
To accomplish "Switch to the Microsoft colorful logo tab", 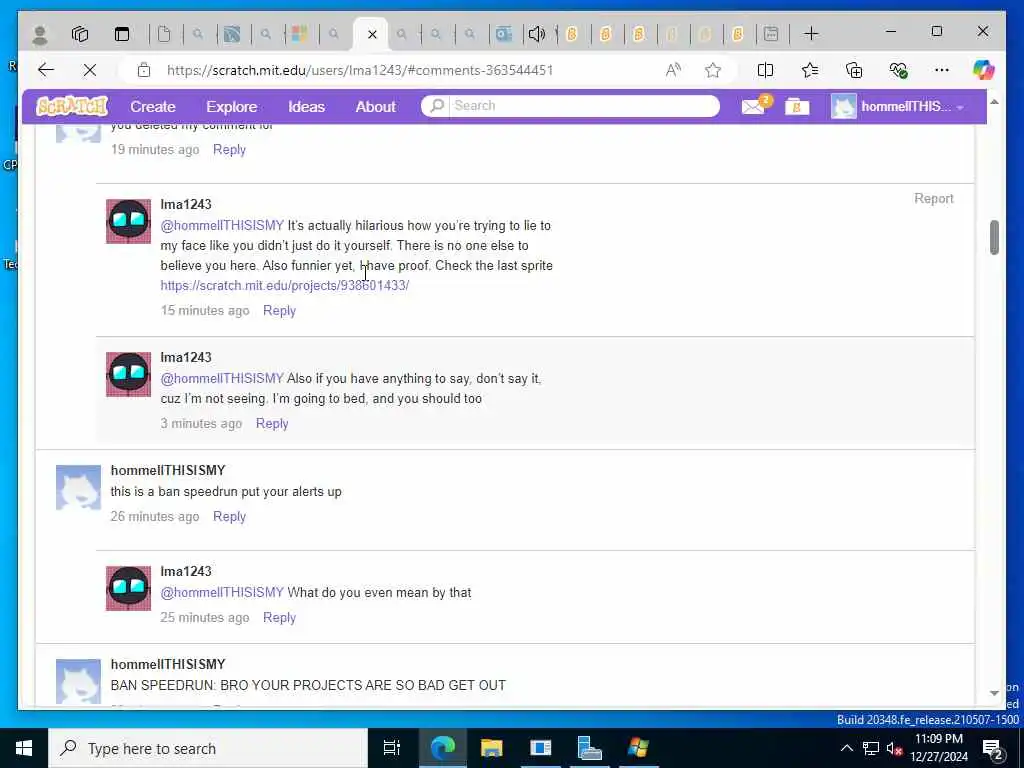I will coord(300,34).
